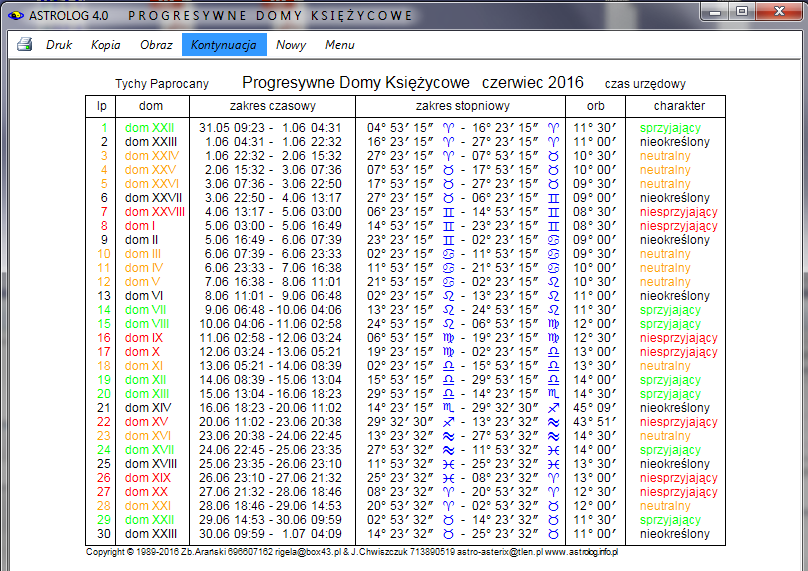Image resolution: width=808 pixels, height=571 pixels.
Task: Close the Astrolog window
Action: (779, 11)
